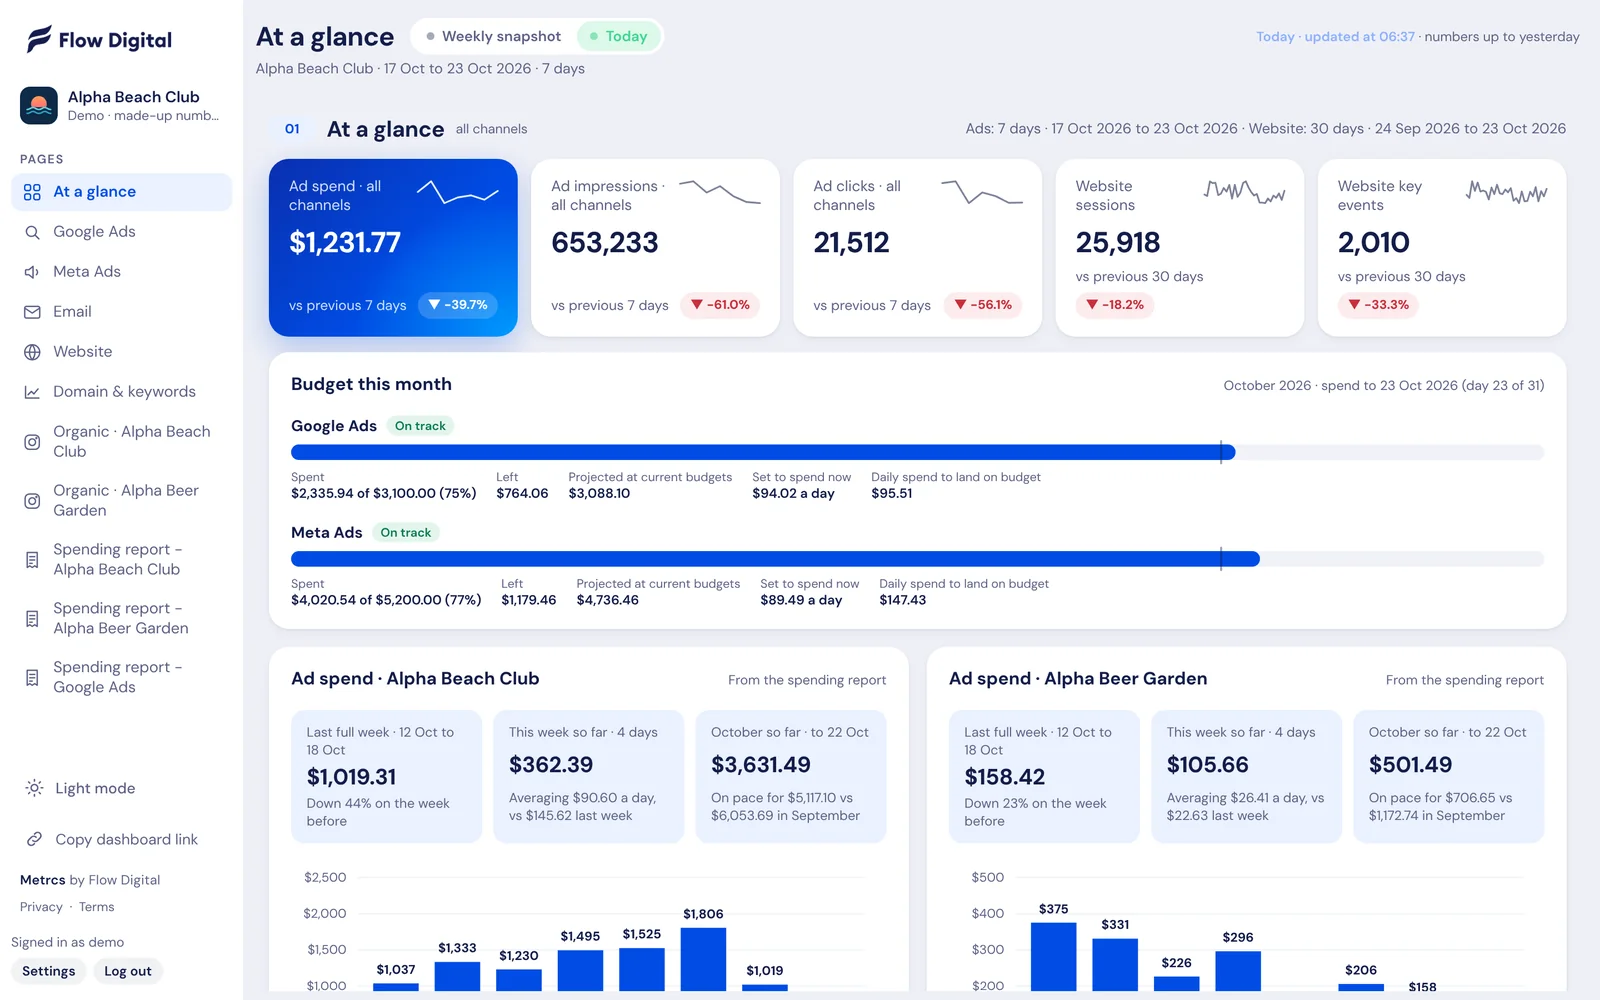1600x1000 pixels.
Task: Click the Log out button
Action: pyautogui.click(x=128, y=971)
